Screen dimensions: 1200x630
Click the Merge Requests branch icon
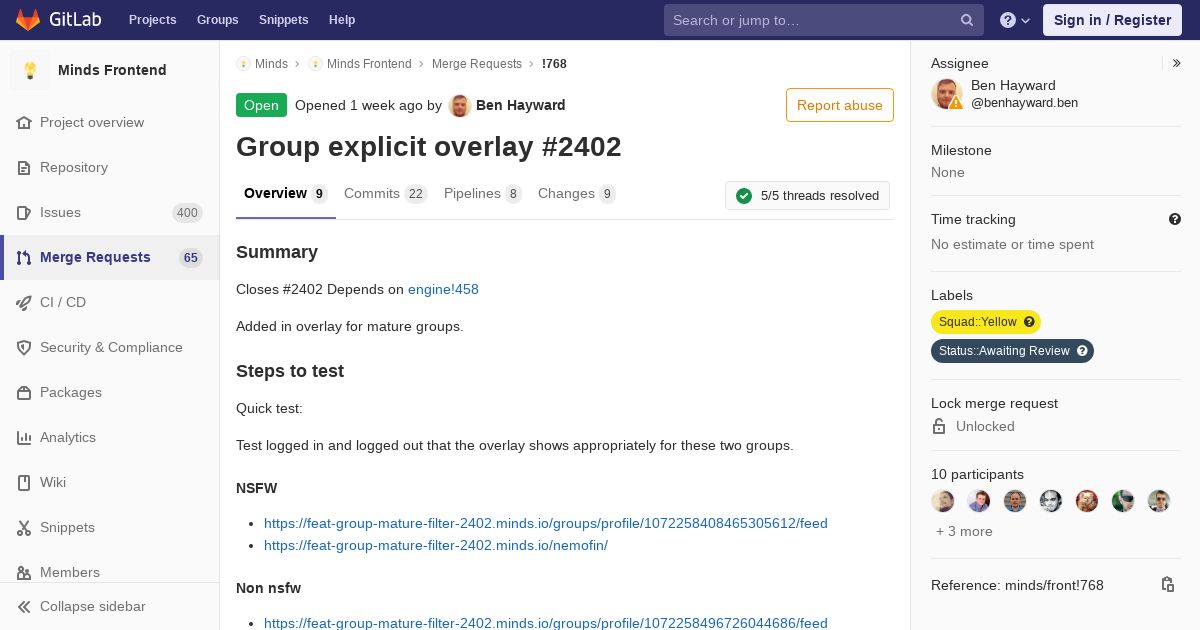24,258
